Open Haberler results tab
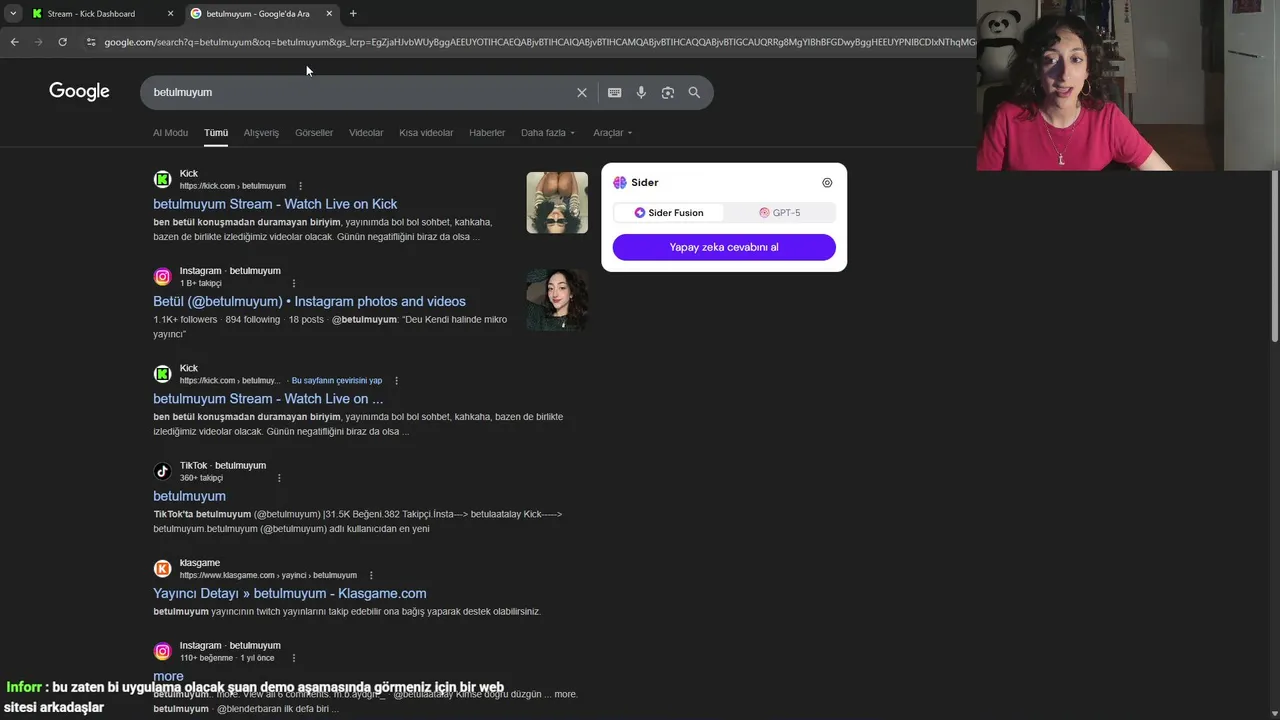The width and height of the screenshot is (1280, 720). pyautogui.click(x=487, y=133)
